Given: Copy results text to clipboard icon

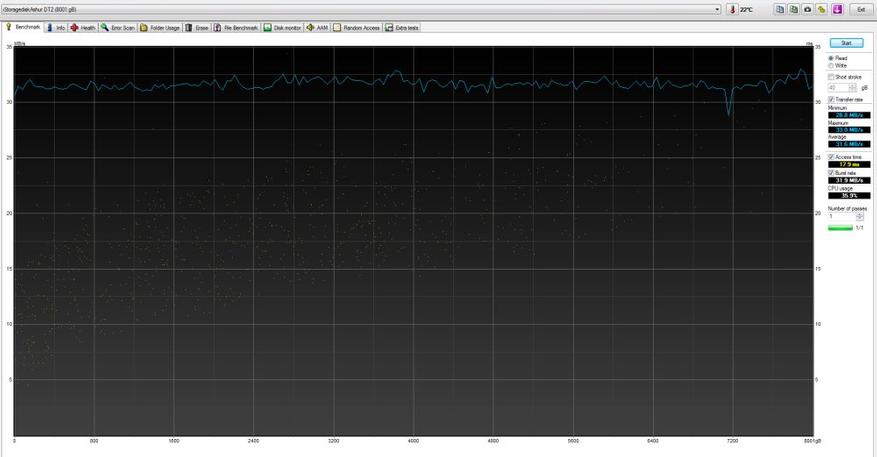Looking at the screenshot, I should pos(780,10).
